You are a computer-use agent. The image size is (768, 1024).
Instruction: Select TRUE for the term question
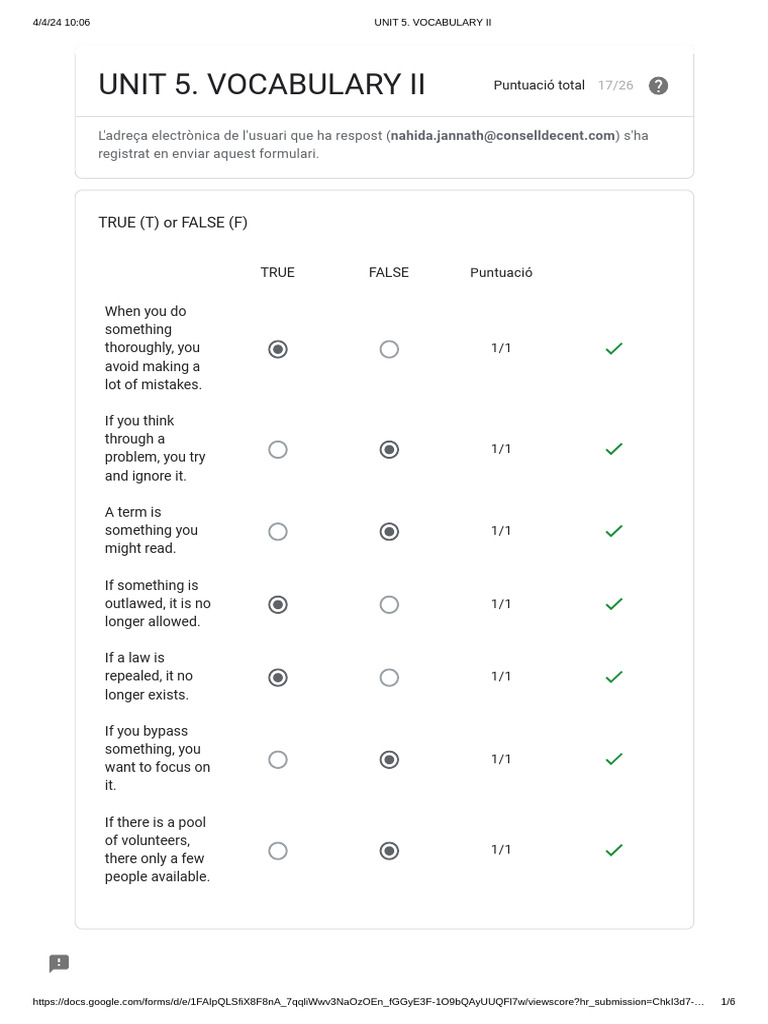pos(278,531)
